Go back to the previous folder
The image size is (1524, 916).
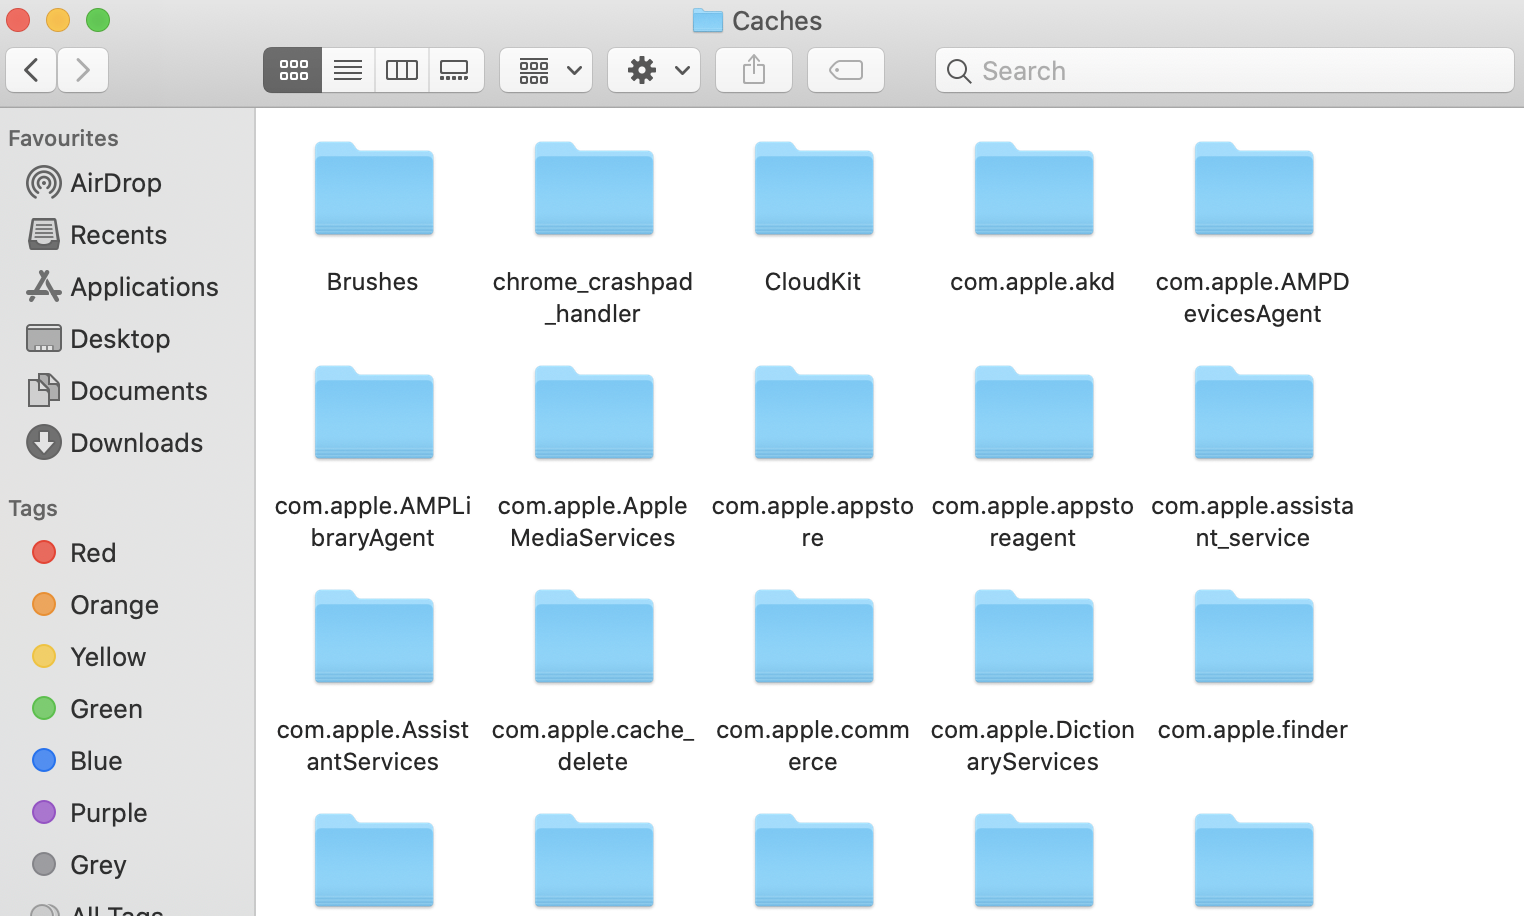pos(31,70)
